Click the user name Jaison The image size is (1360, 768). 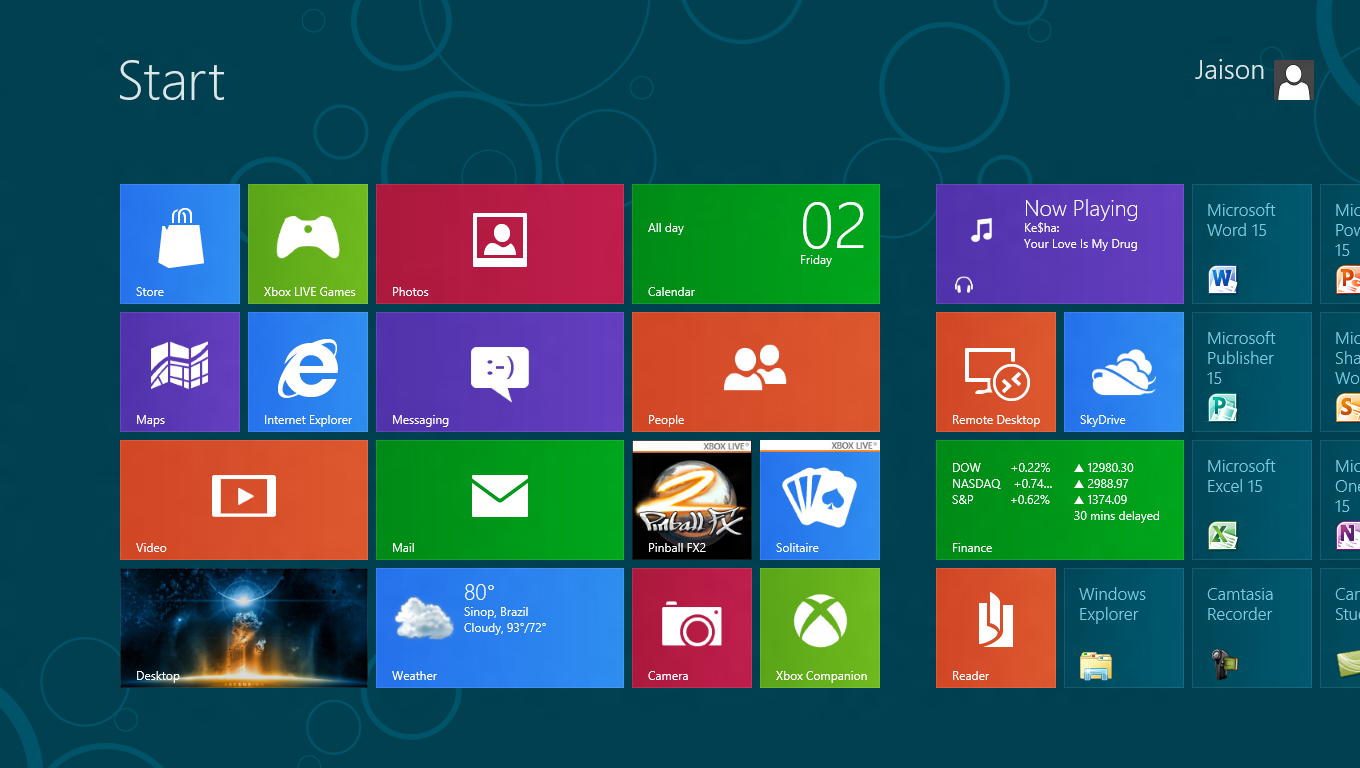1230,70
